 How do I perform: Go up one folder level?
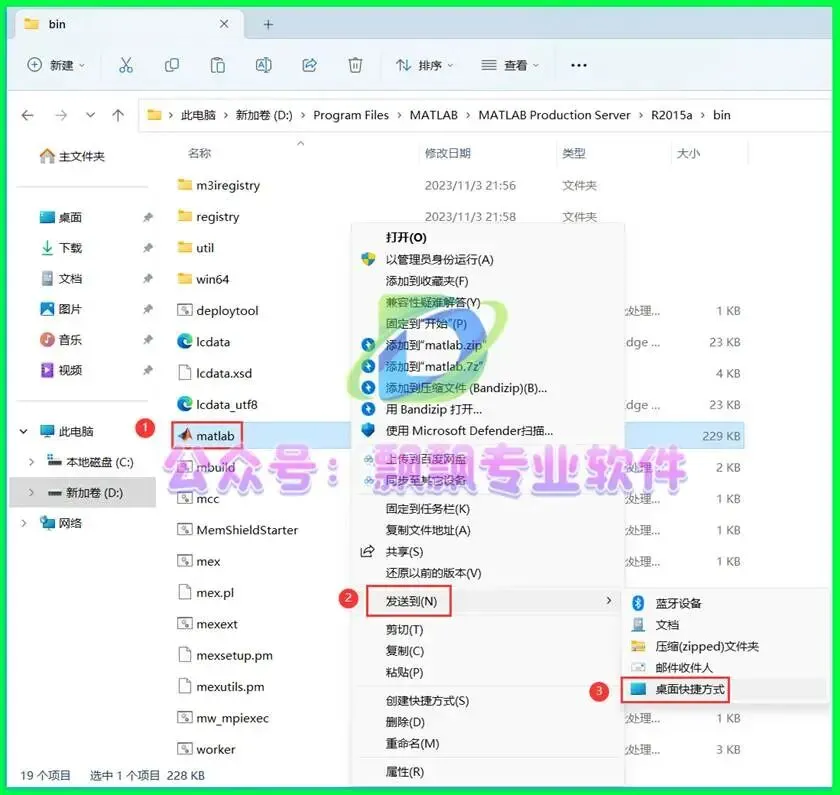coord(118,115)
